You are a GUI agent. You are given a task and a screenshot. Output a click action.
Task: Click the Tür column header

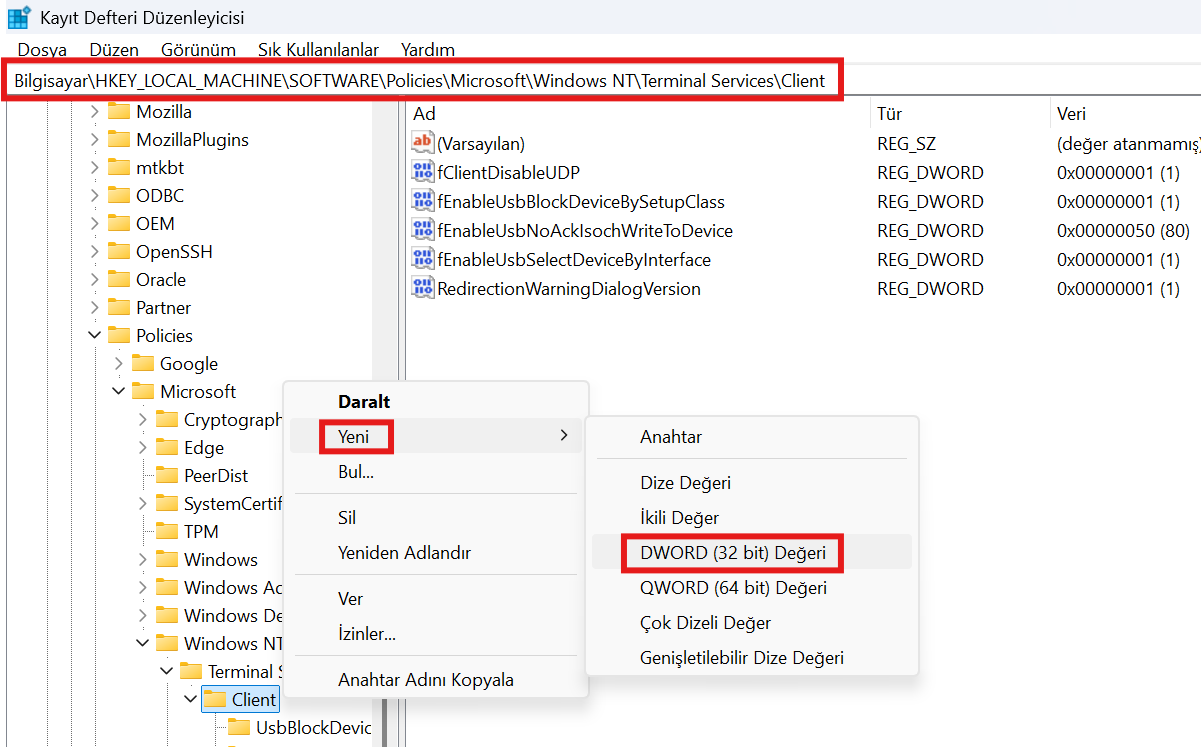pos(889,114)
